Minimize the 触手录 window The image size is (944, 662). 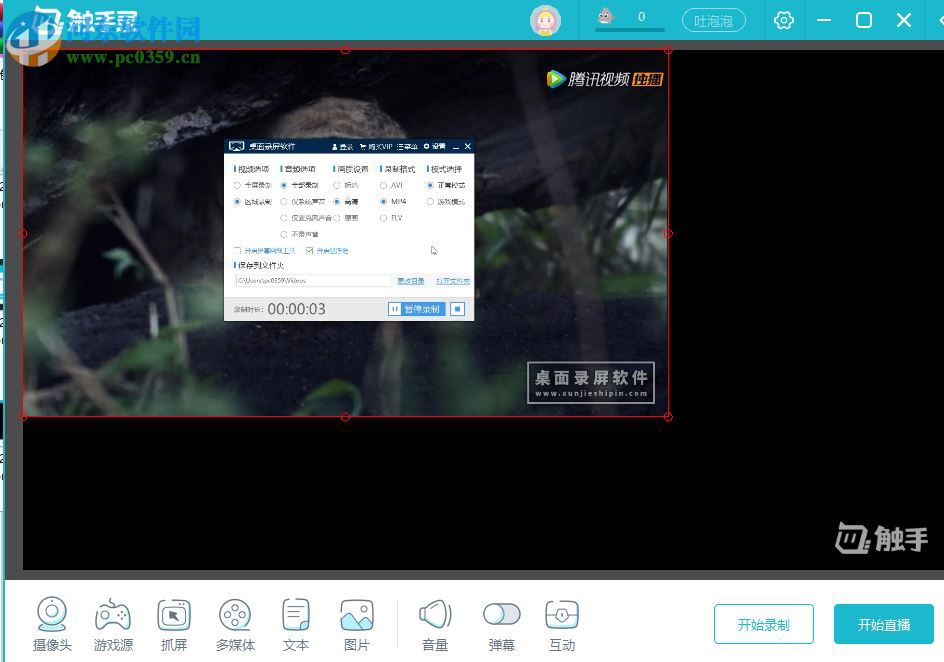(824, 20)
